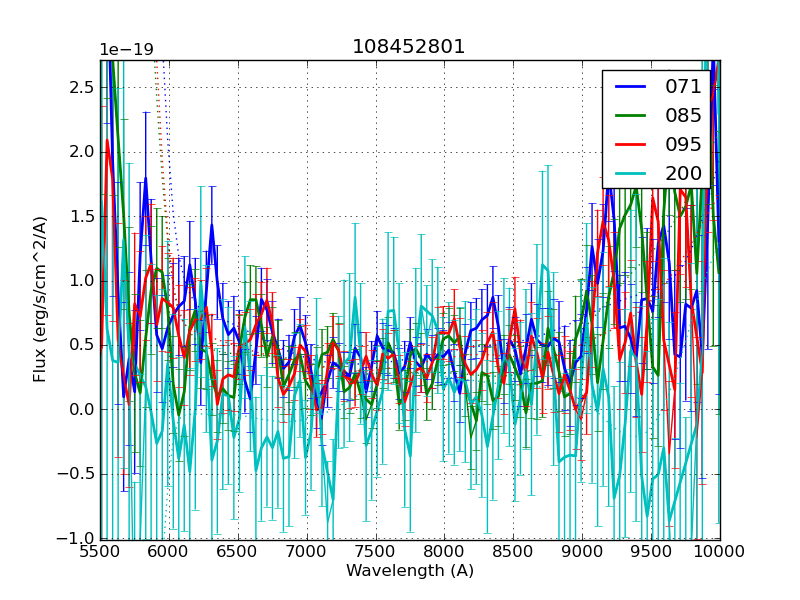Click the Flux (erg/s/cm^2/A) axis label

40,300
